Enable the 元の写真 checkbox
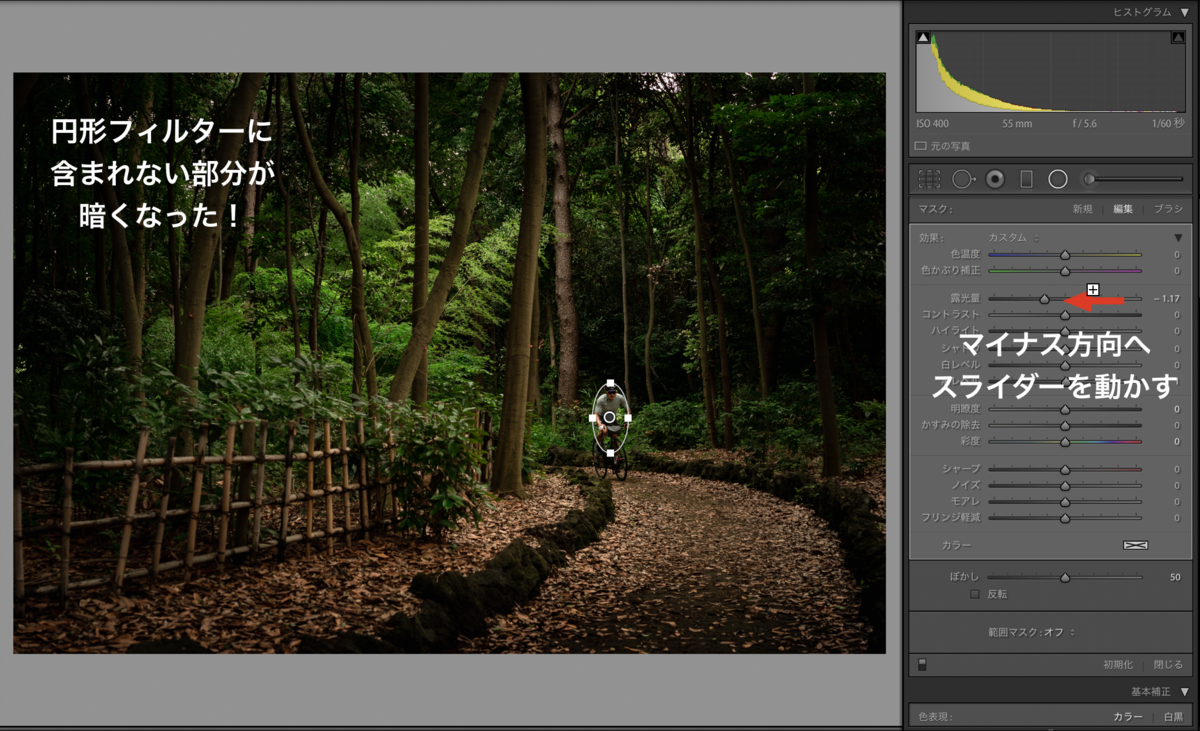1200x731 pixels. click(x=921, y=146)
